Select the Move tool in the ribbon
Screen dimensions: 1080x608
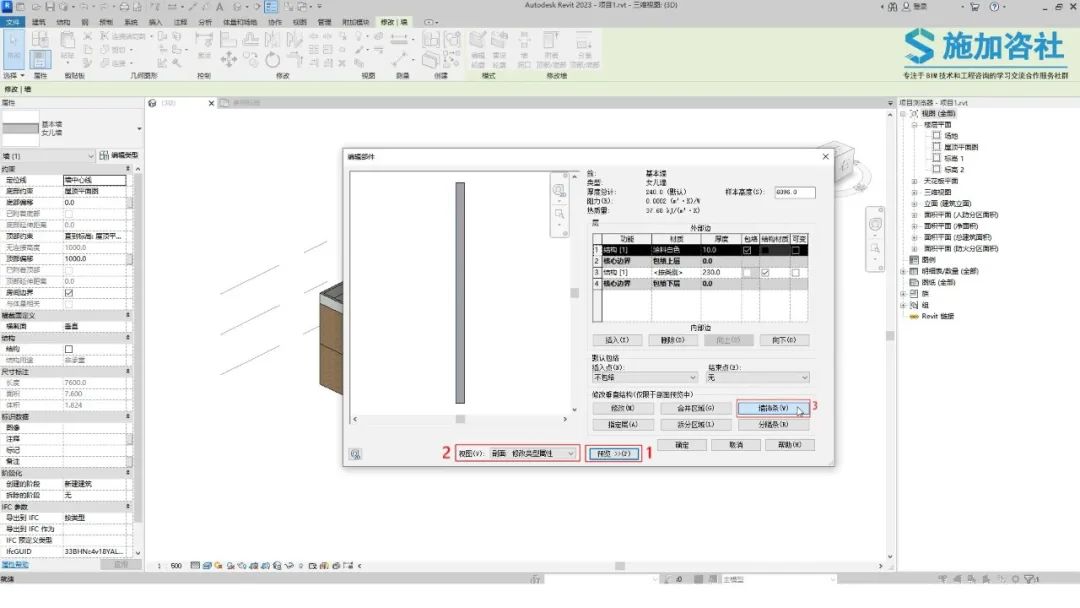(x=229, y=60)
